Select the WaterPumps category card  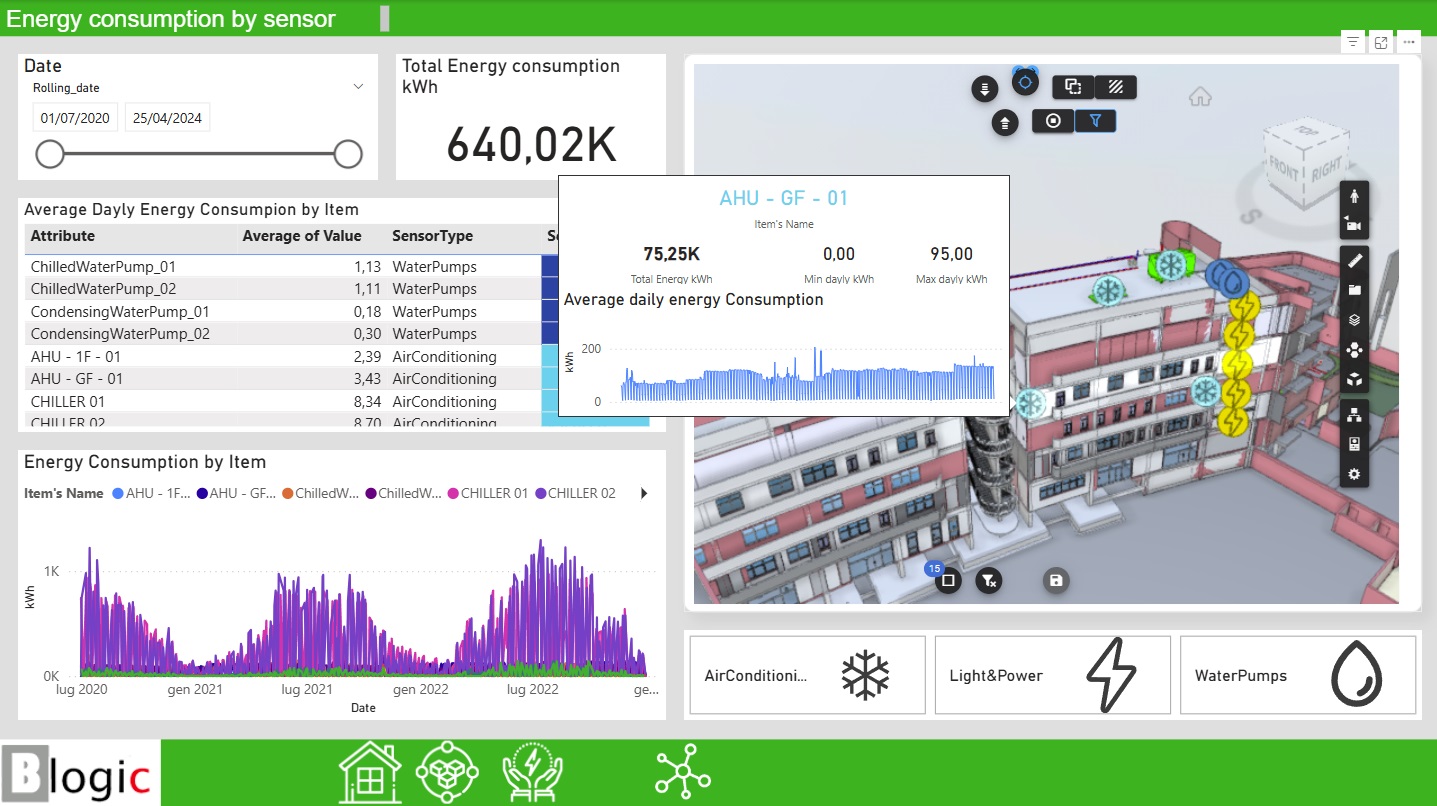[1297, 675]
